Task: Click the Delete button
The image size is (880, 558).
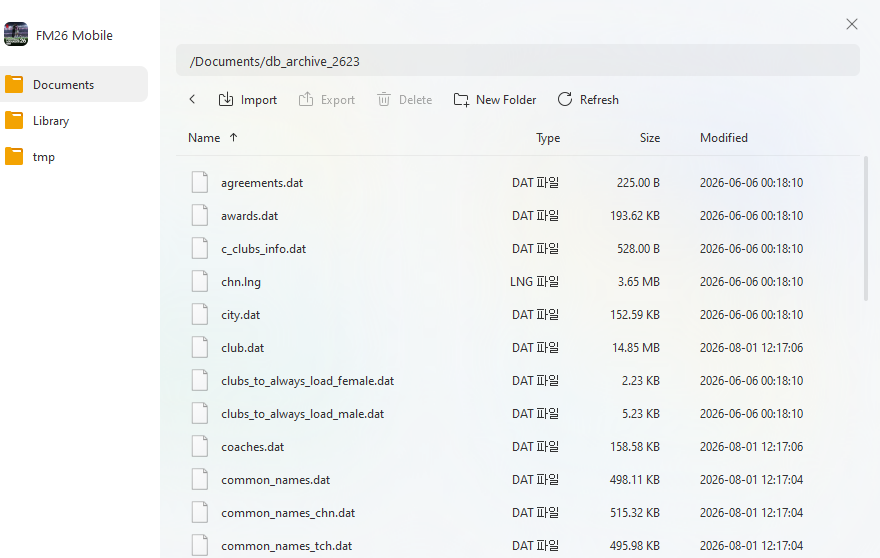Action: [x=404, y=99]
